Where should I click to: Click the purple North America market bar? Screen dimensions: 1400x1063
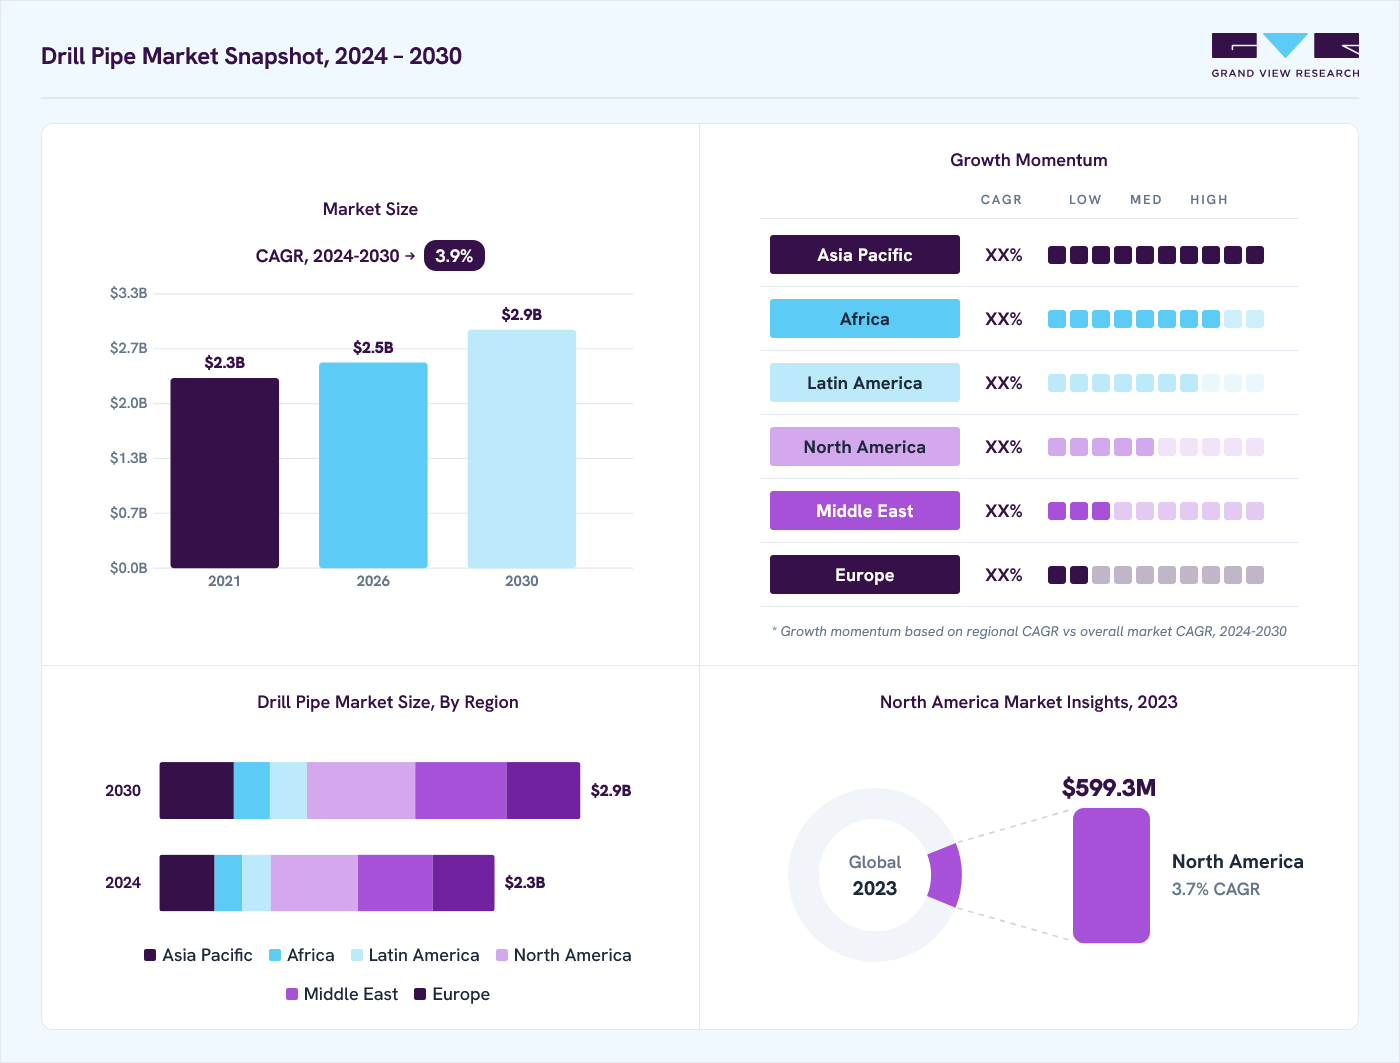coord(1111,875)
